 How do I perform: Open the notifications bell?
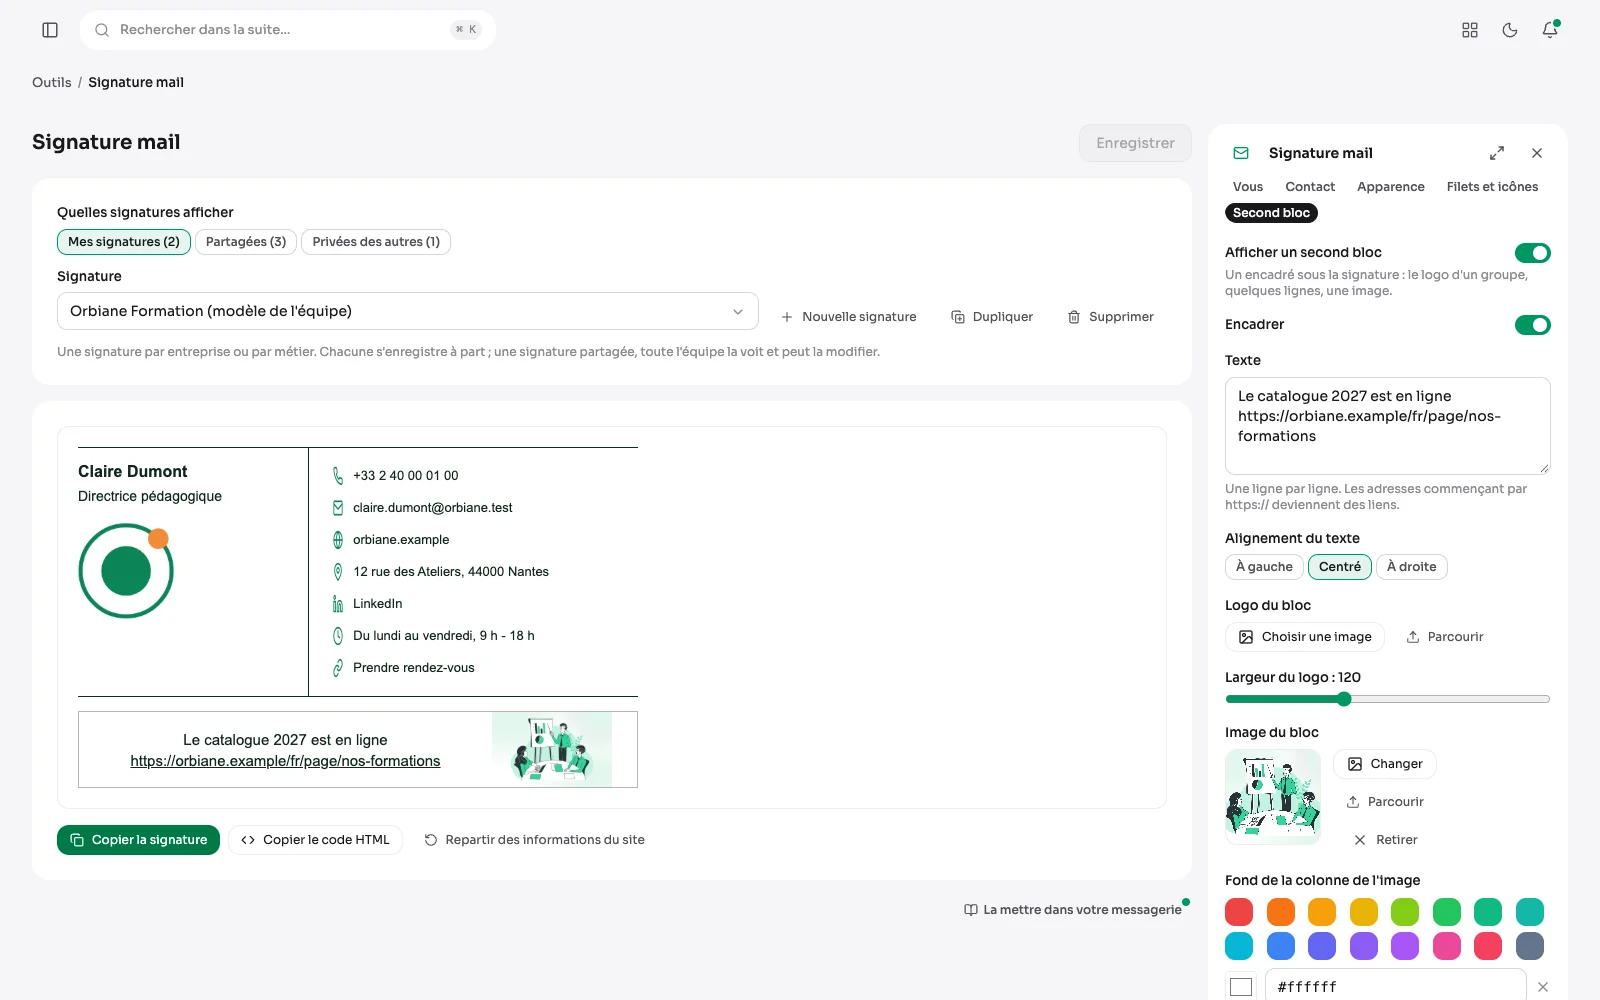[x=1550, y=30]
